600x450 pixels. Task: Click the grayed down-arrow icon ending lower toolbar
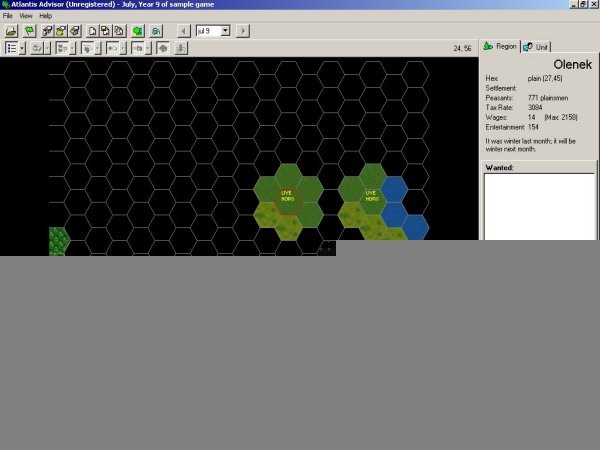[x=181, y=48]
